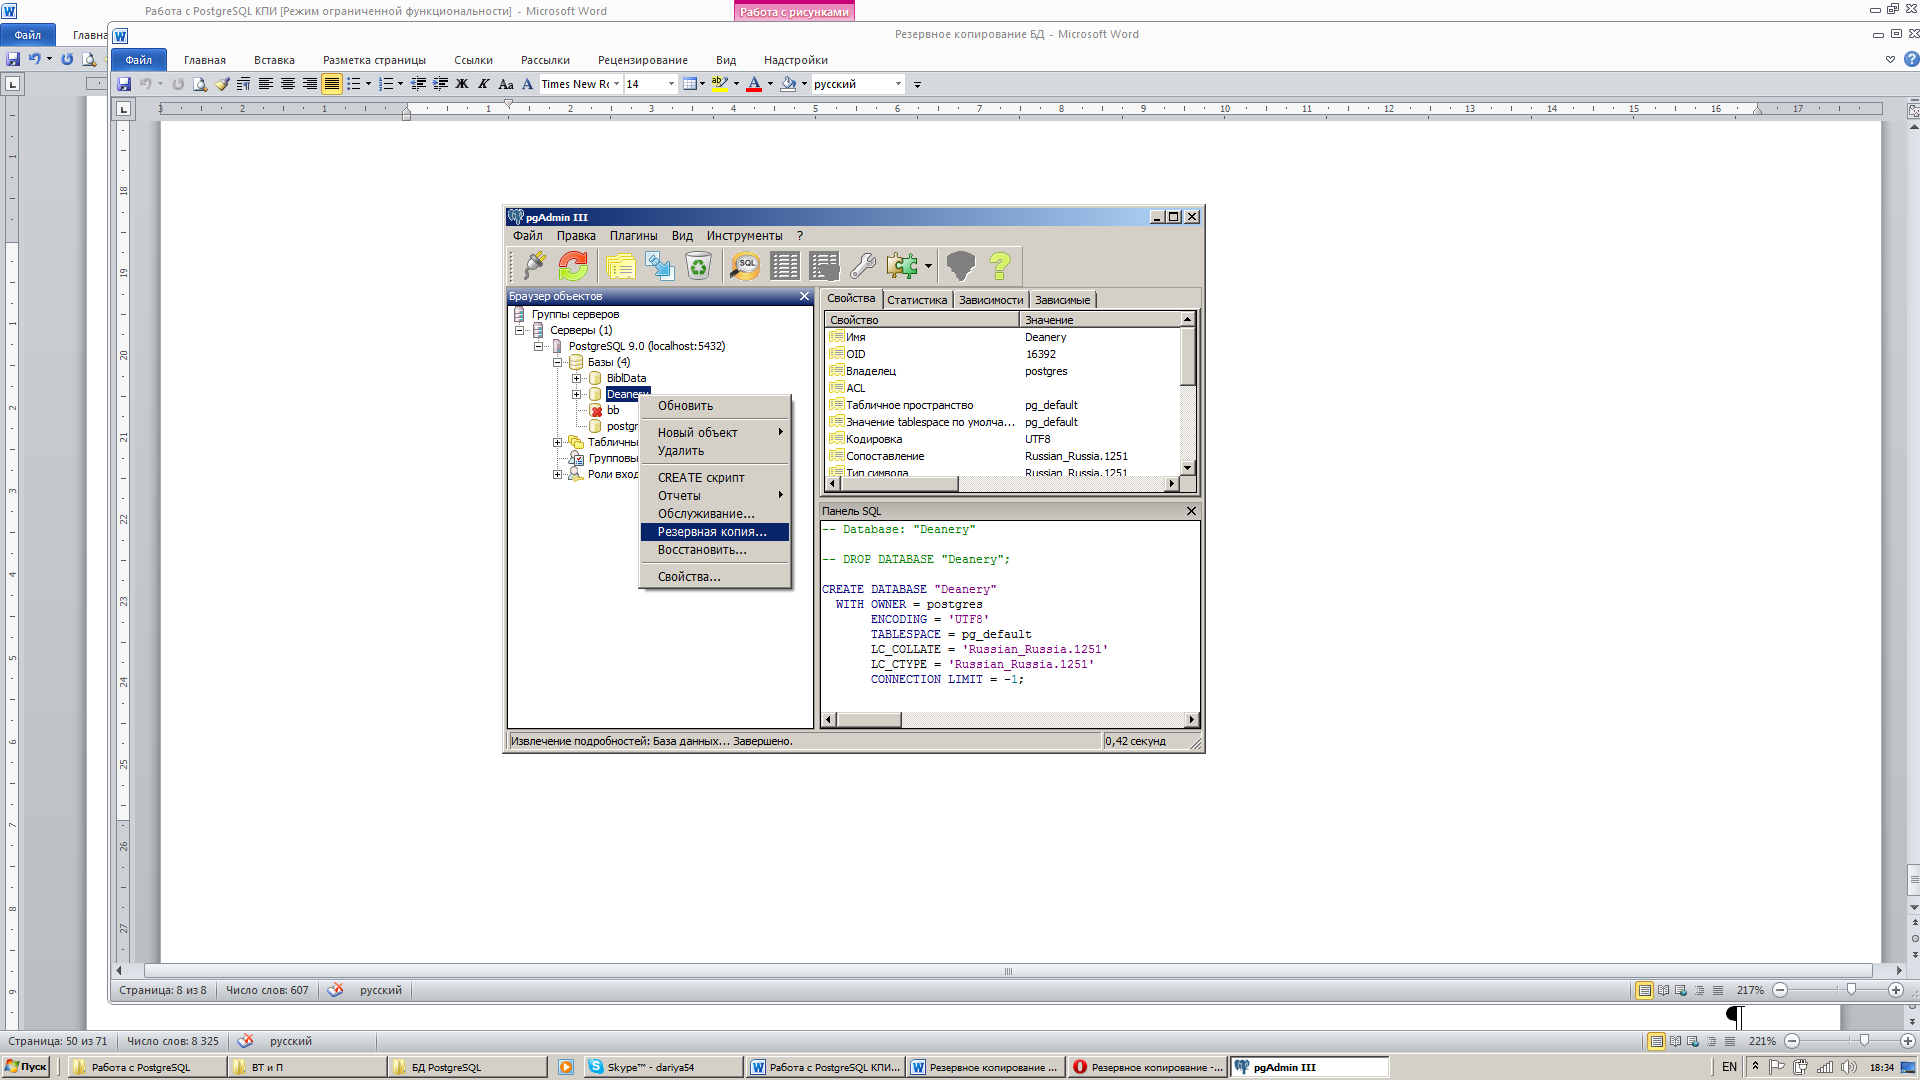Click pgAdmin Plugins puzzle-piece icon
Image resolution: width=1920 pixels, height=1080 pixels.
click(x=902, y=265)
